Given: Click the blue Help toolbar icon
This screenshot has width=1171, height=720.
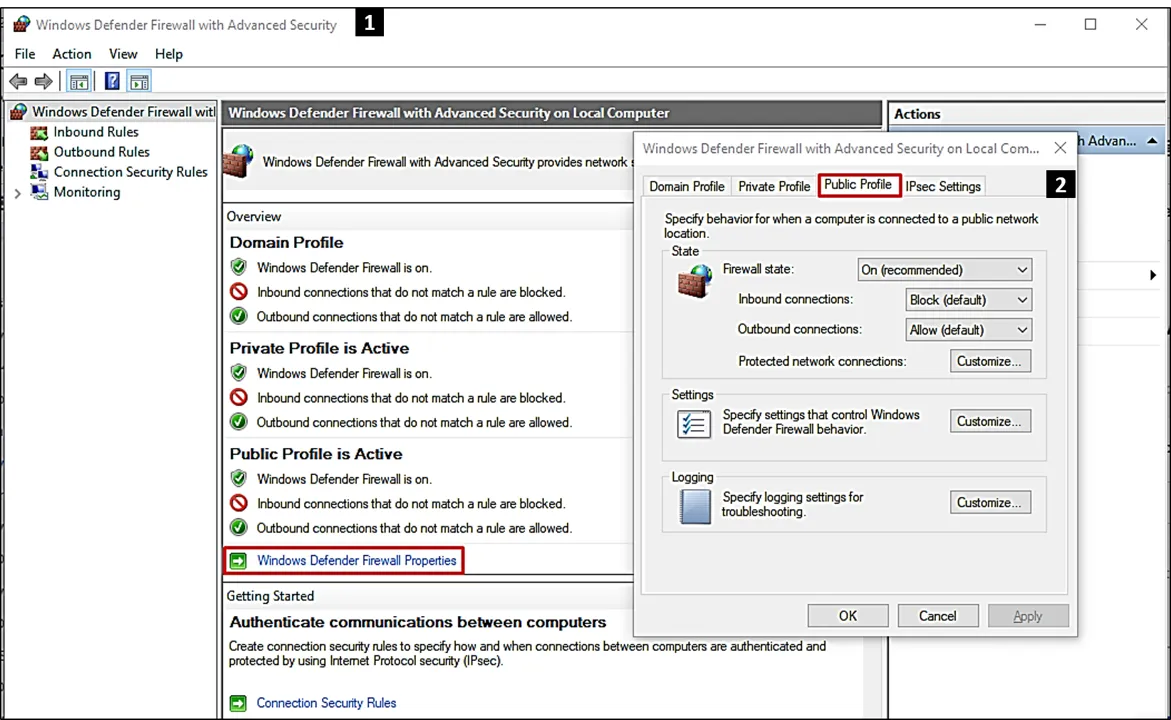Looking at the screenshot, I should (112, 81).
